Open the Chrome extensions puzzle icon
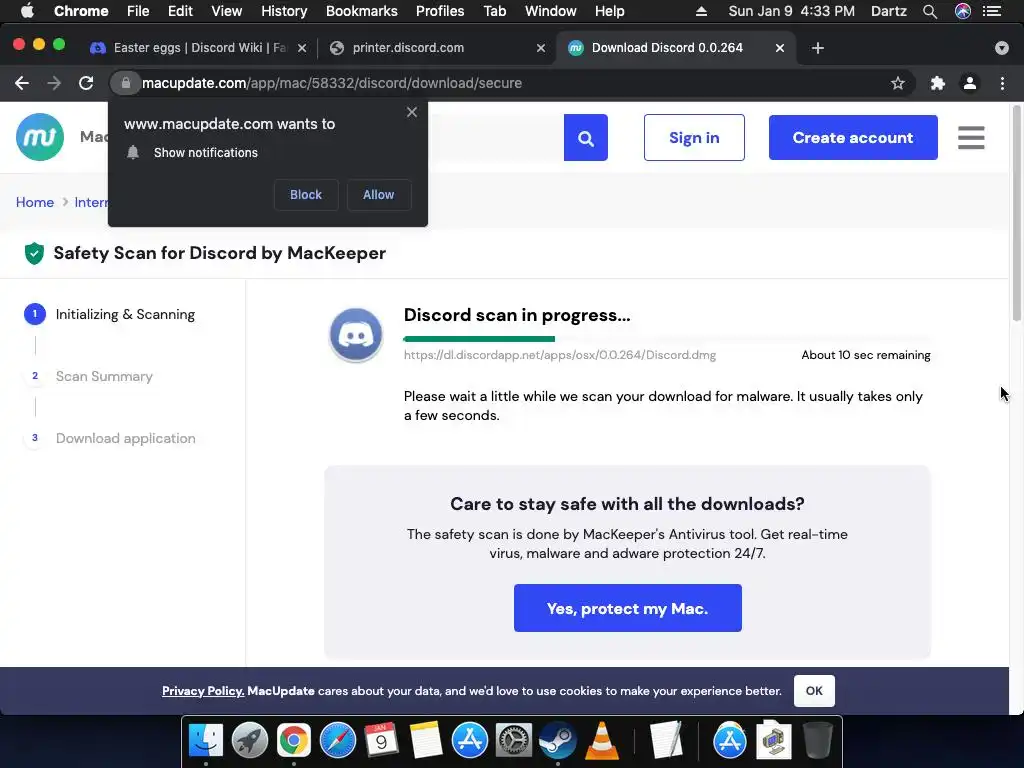This screenshot has height=768, width=1024. coord(938,83)
